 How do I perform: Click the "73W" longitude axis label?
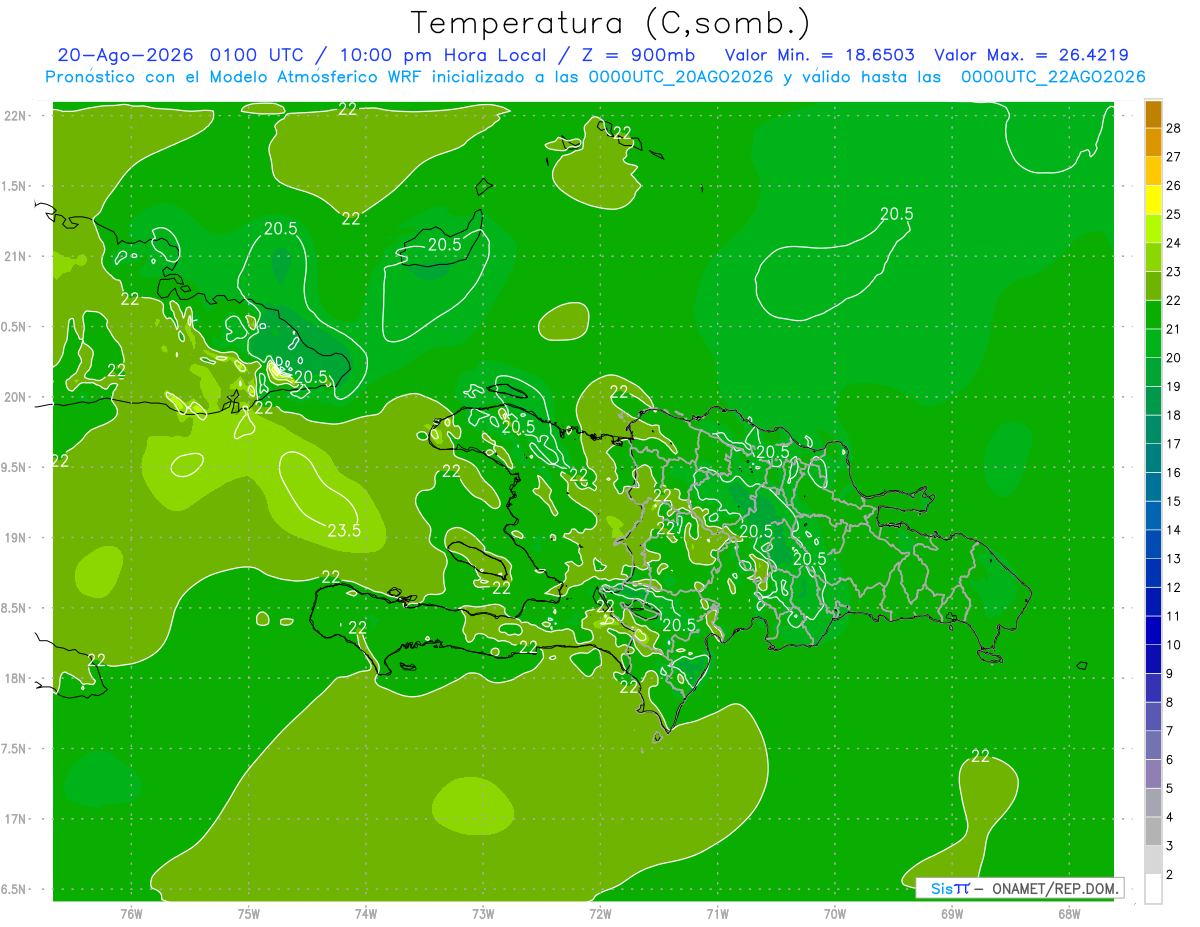pyautogui.click(x=483, y=913)
